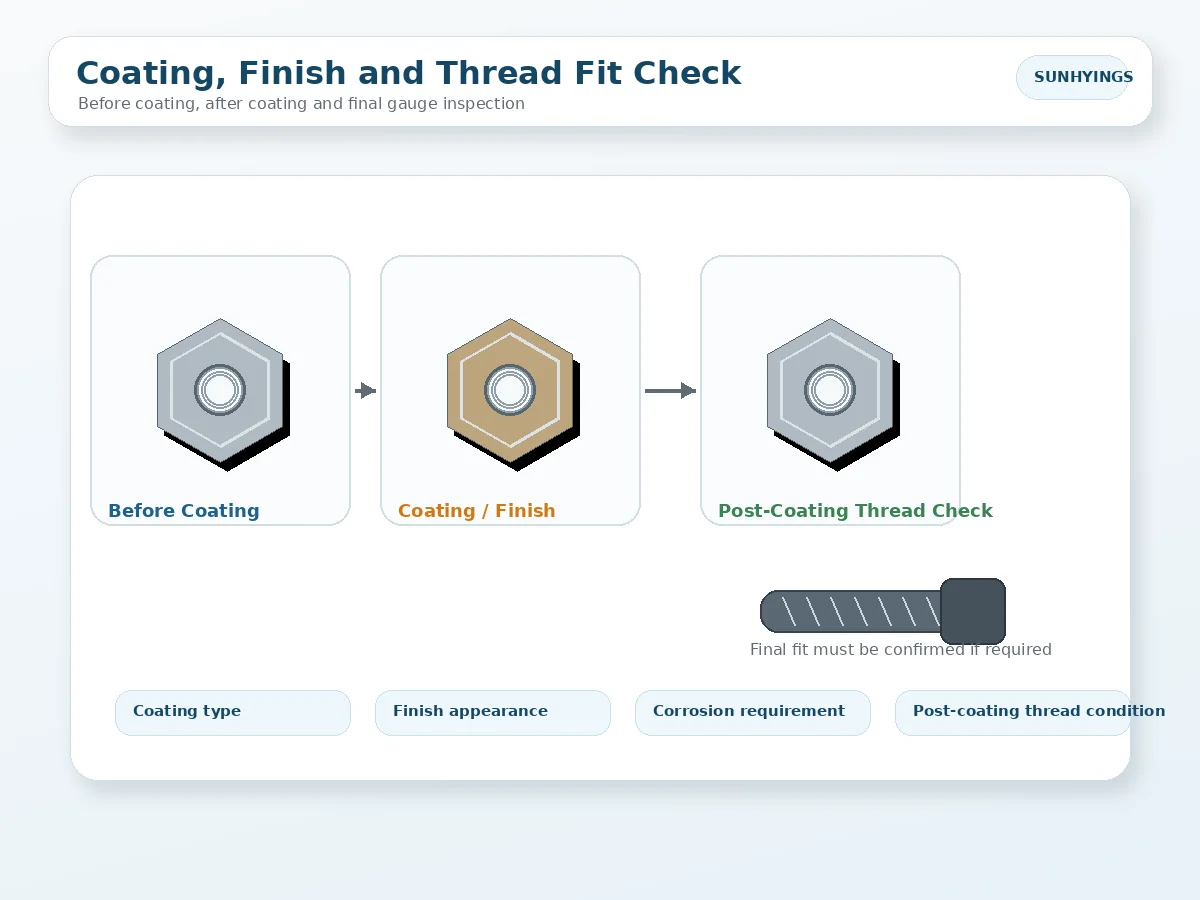The width and height of the screenshot is (1200, 900).
Task: Click the title 'Coating, Finish and Thread Fit Check'
Action: pos(408,73)
